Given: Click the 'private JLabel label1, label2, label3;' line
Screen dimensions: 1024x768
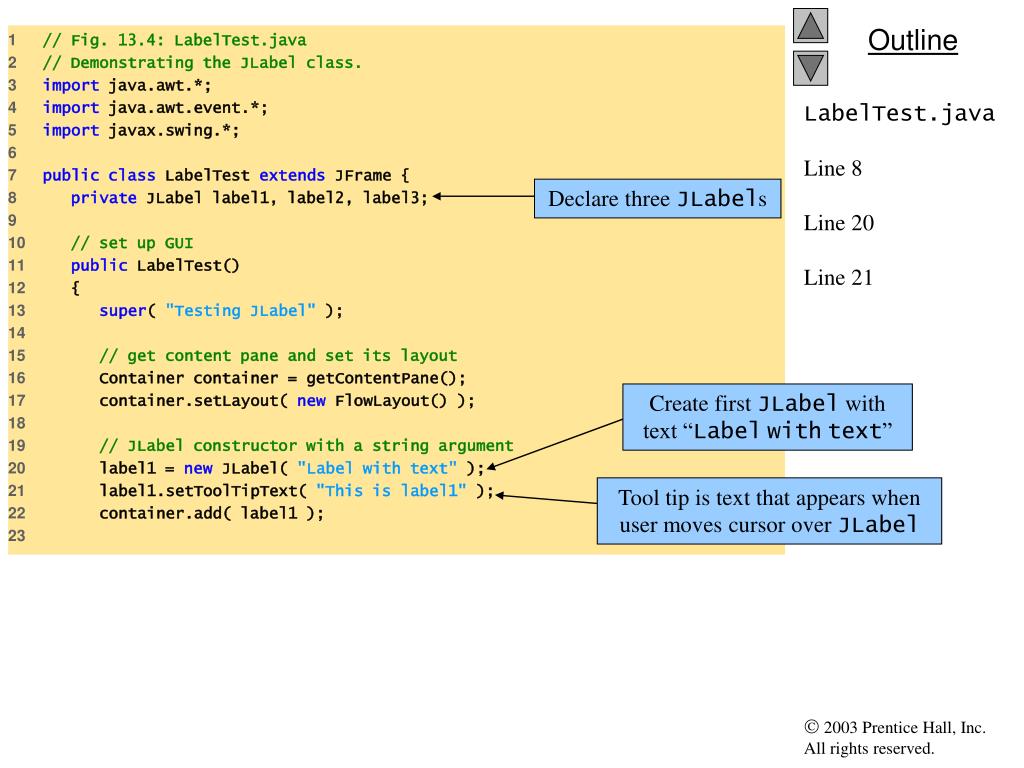Looking at the screenshot, I should (249, 198).
